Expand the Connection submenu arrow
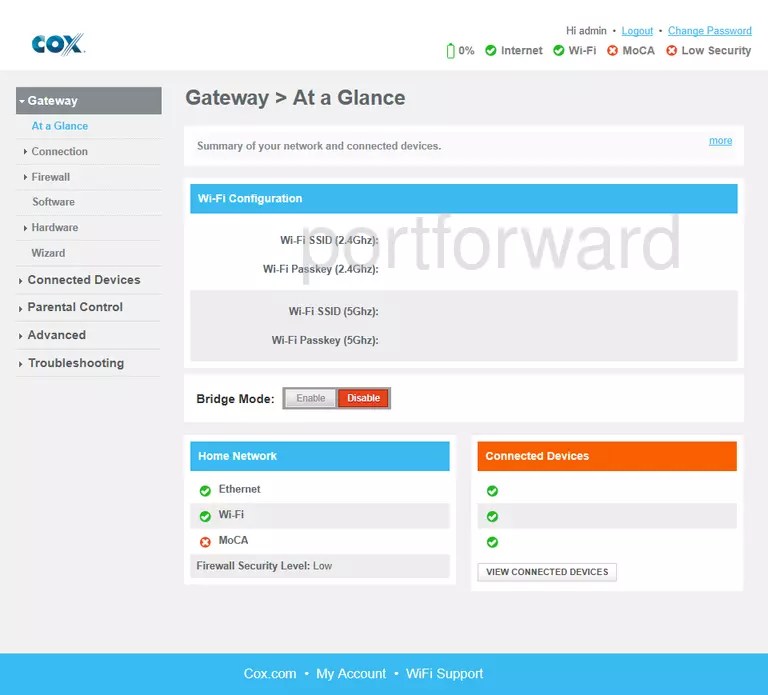The height and width of the screenshot is (695, 768). [x=25, y=152]
